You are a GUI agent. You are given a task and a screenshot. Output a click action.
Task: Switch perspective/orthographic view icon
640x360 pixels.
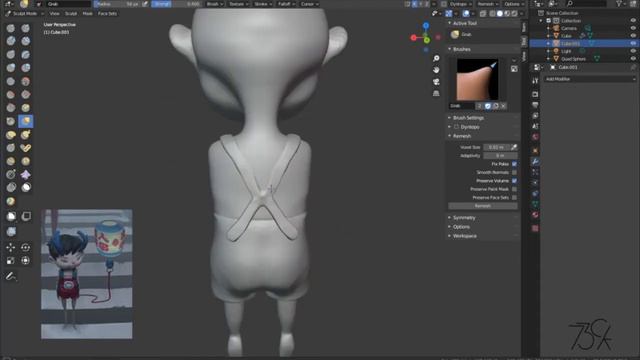tap(436, 93)
